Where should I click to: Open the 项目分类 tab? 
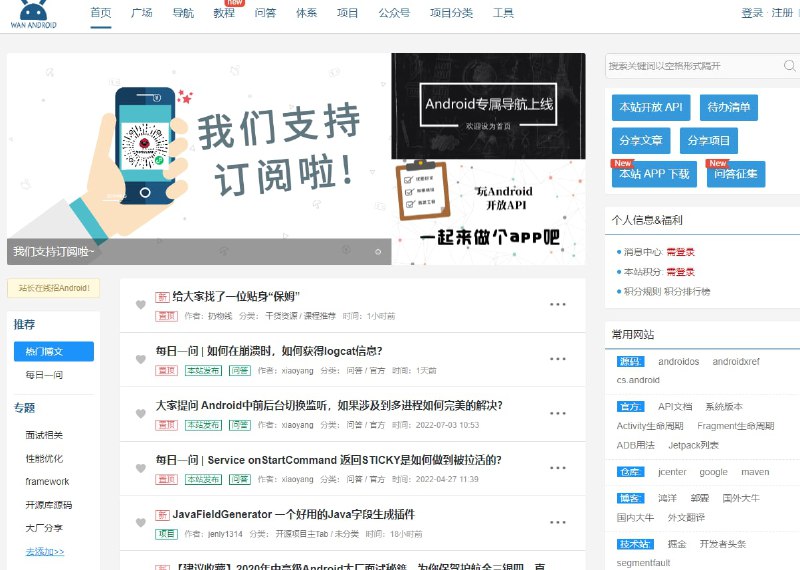[x=451, y=13]
